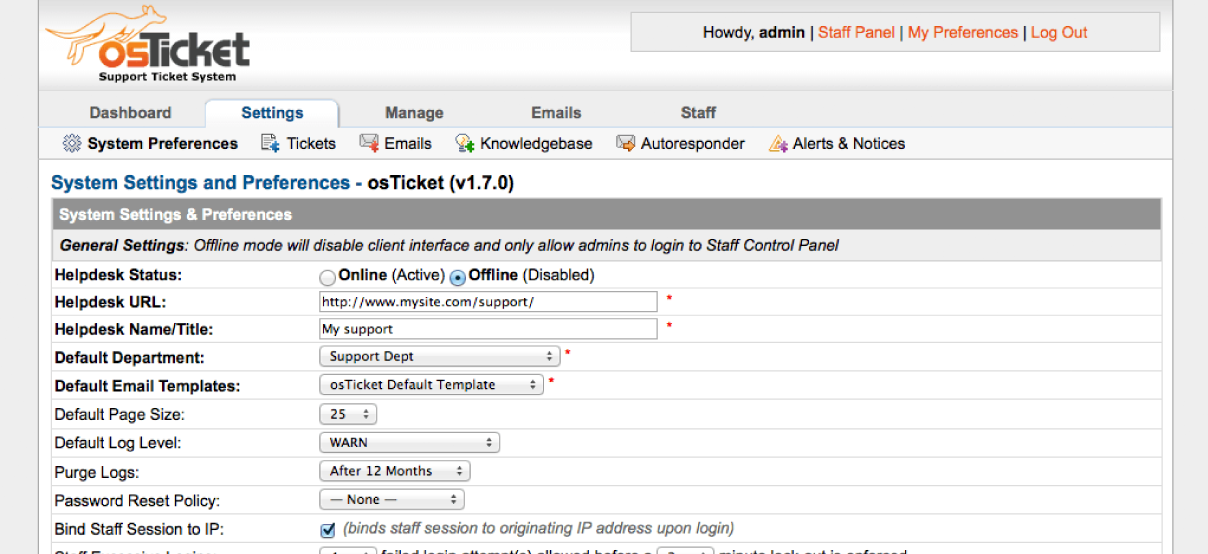Click the Autoresponder submenu icon
1208x554 pixels.
[x=626, y=144]
